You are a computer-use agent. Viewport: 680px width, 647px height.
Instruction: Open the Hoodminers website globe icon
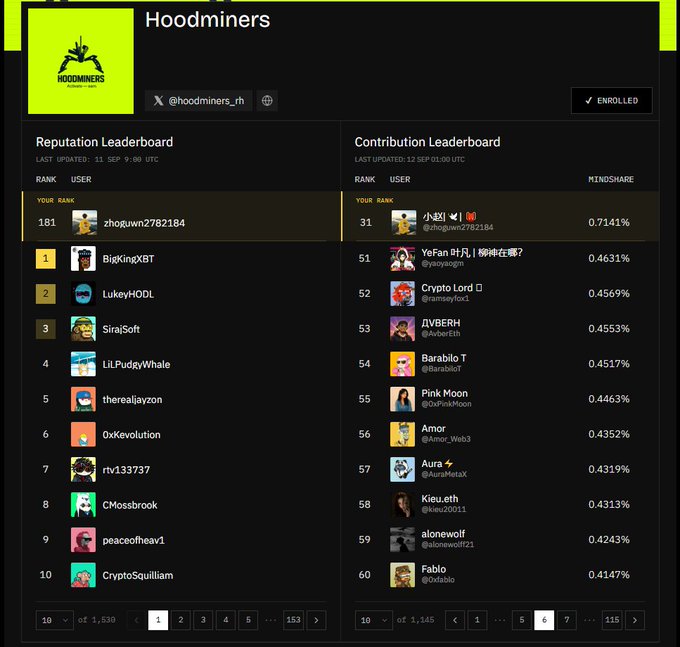coord(267,101)
